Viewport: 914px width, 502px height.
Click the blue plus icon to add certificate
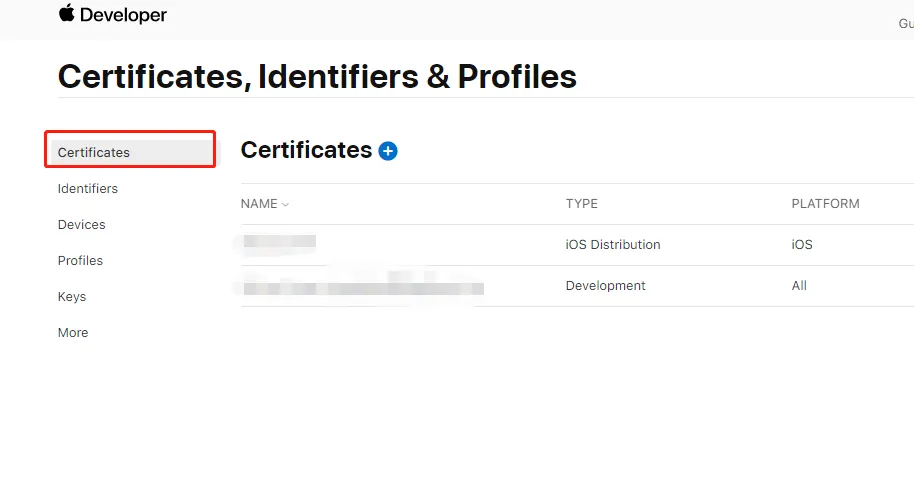coord(388,151)
